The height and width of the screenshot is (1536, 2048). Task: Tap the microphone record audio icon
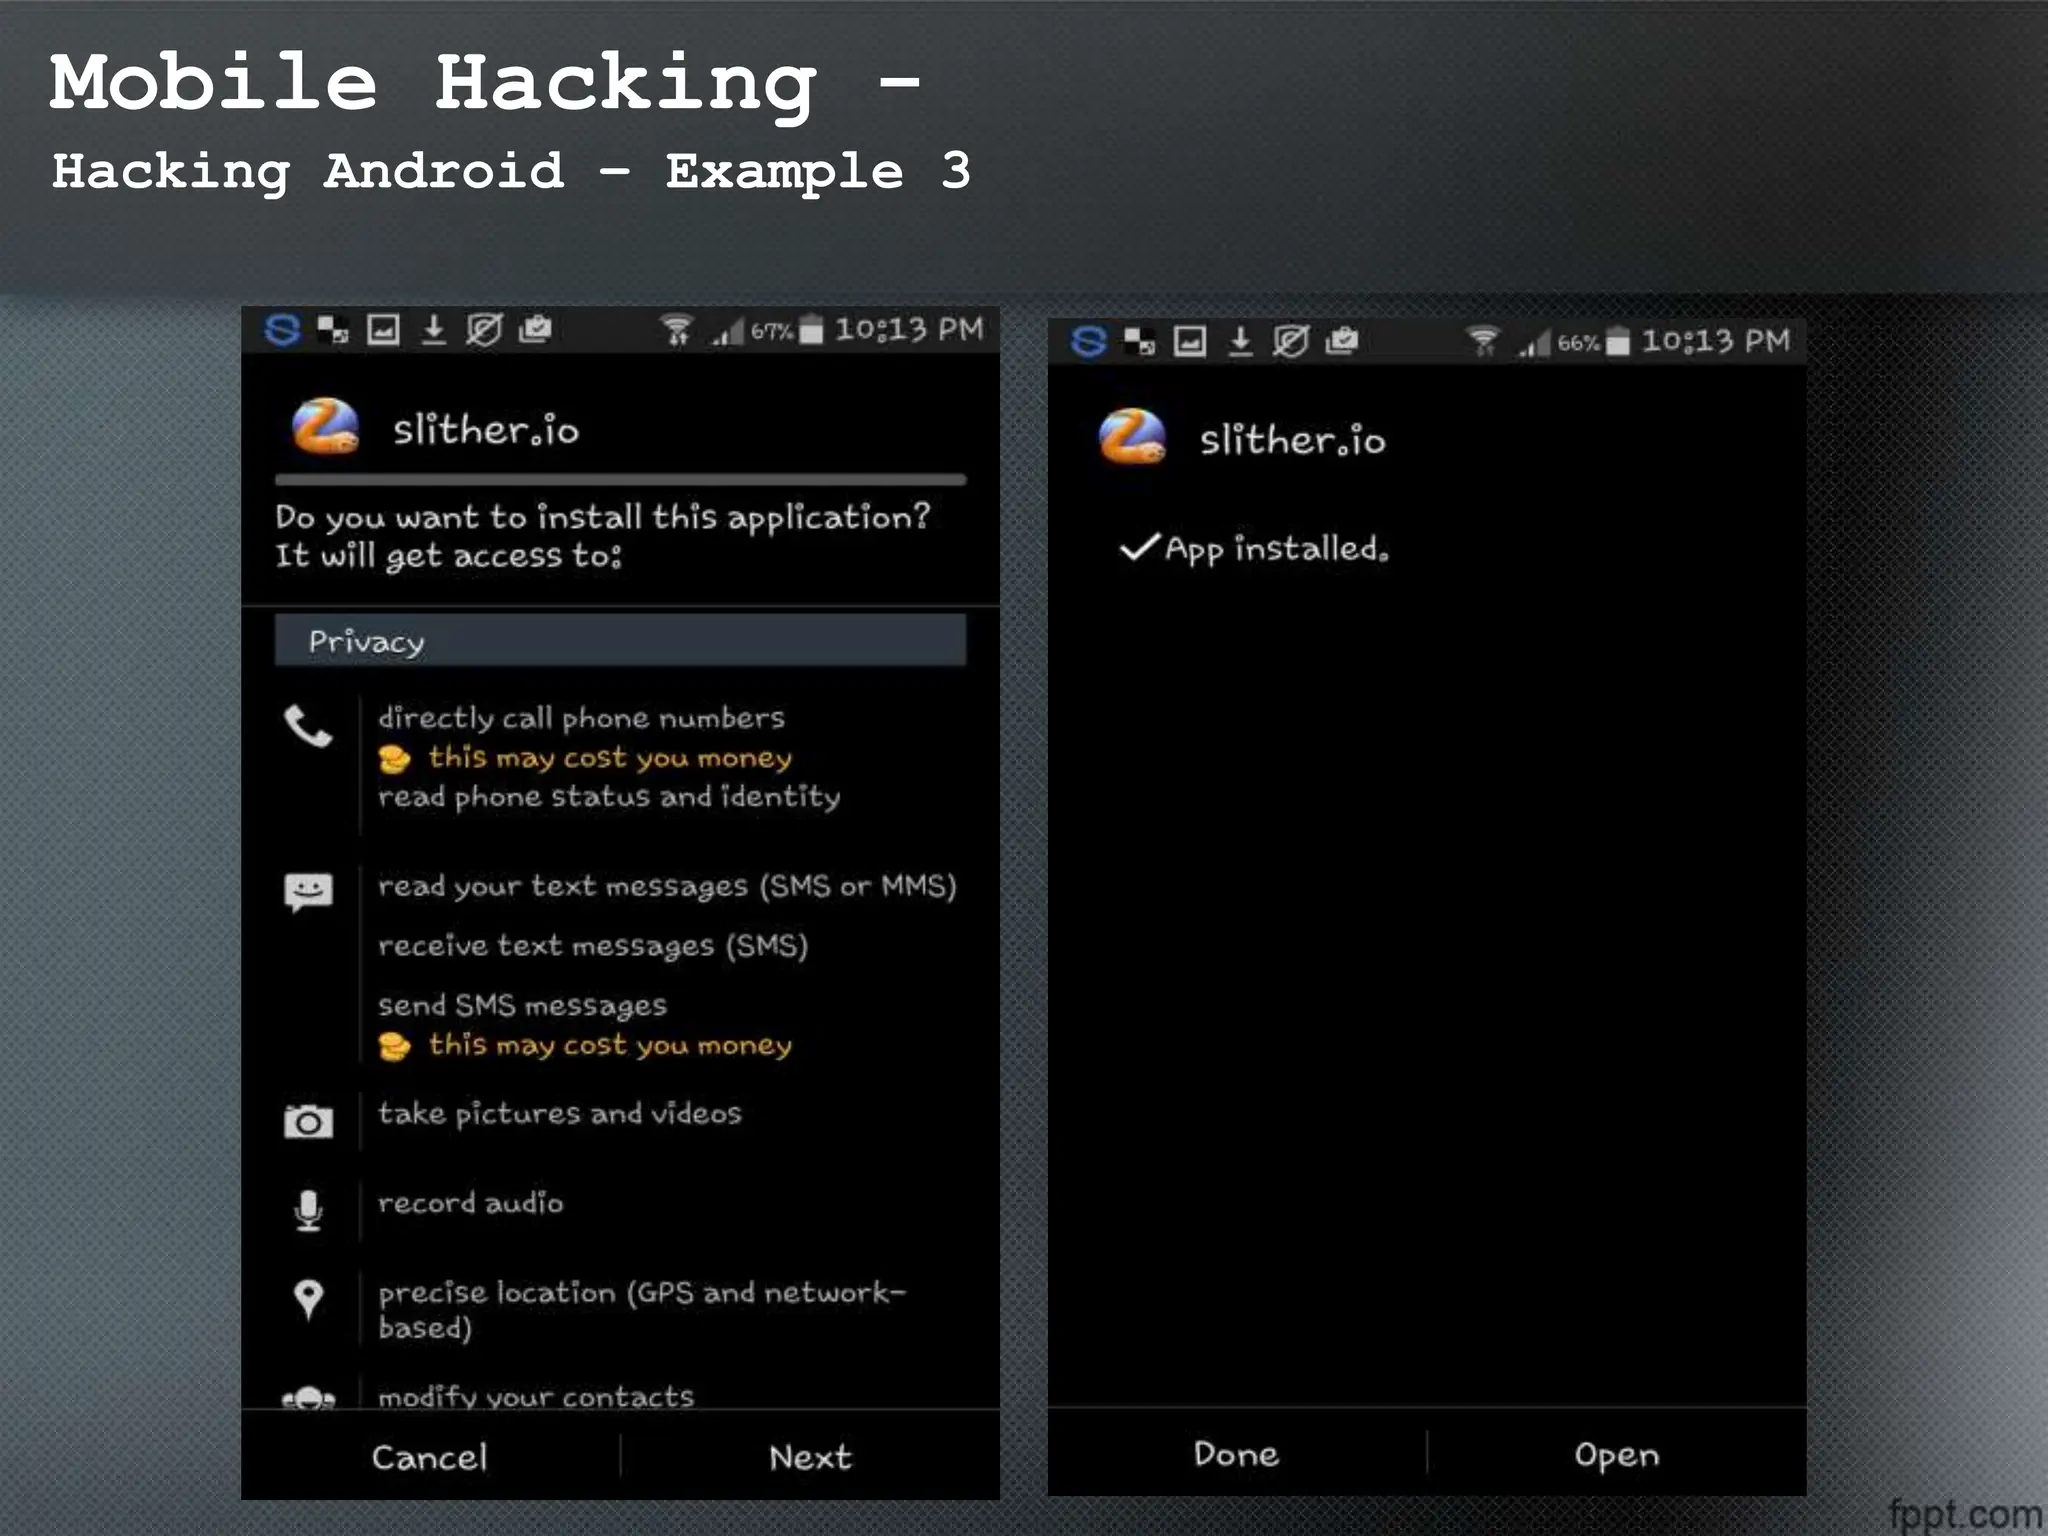point(308,1210)
